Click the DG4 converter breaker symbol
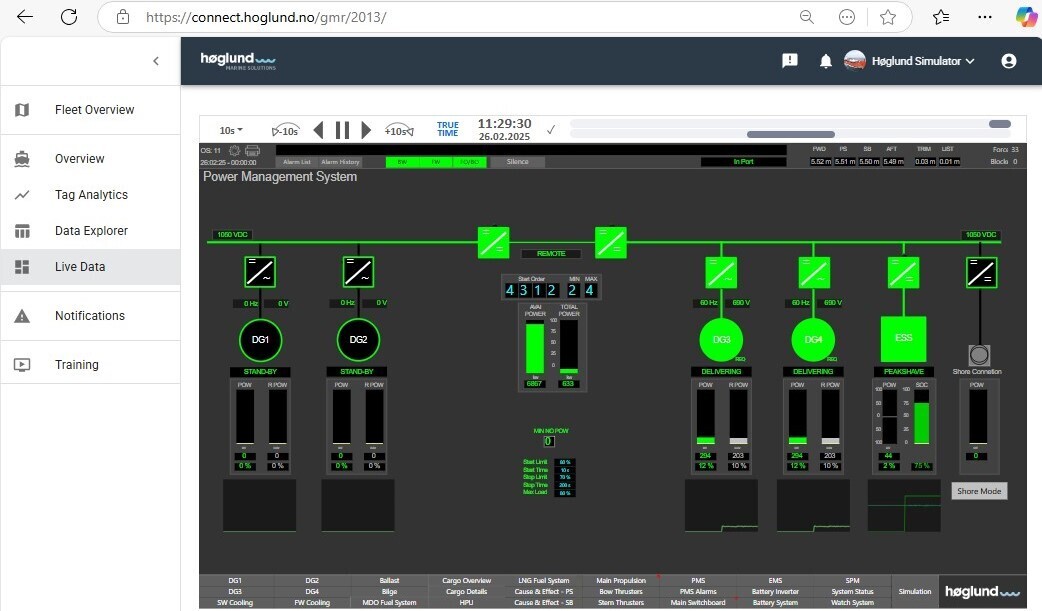 coord(814,273)
